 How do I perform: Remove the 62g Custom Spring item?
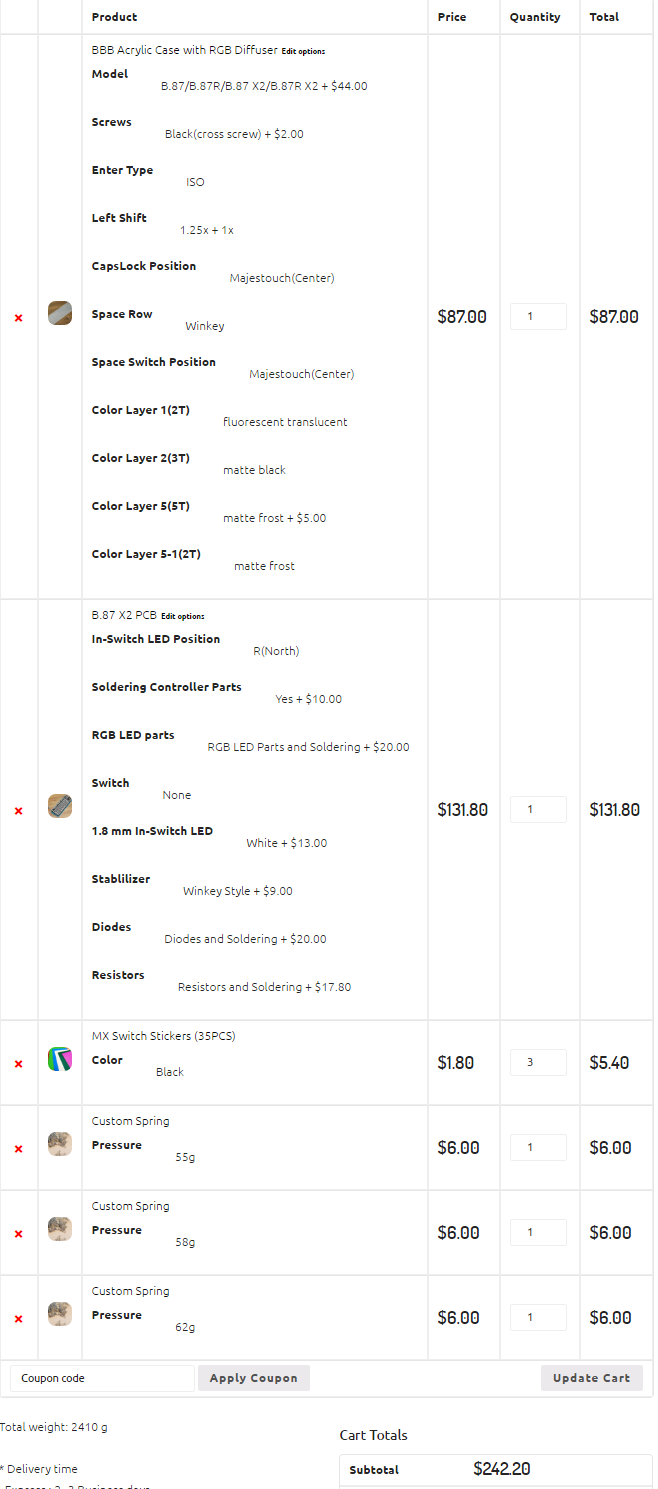tap(18, 1319)
